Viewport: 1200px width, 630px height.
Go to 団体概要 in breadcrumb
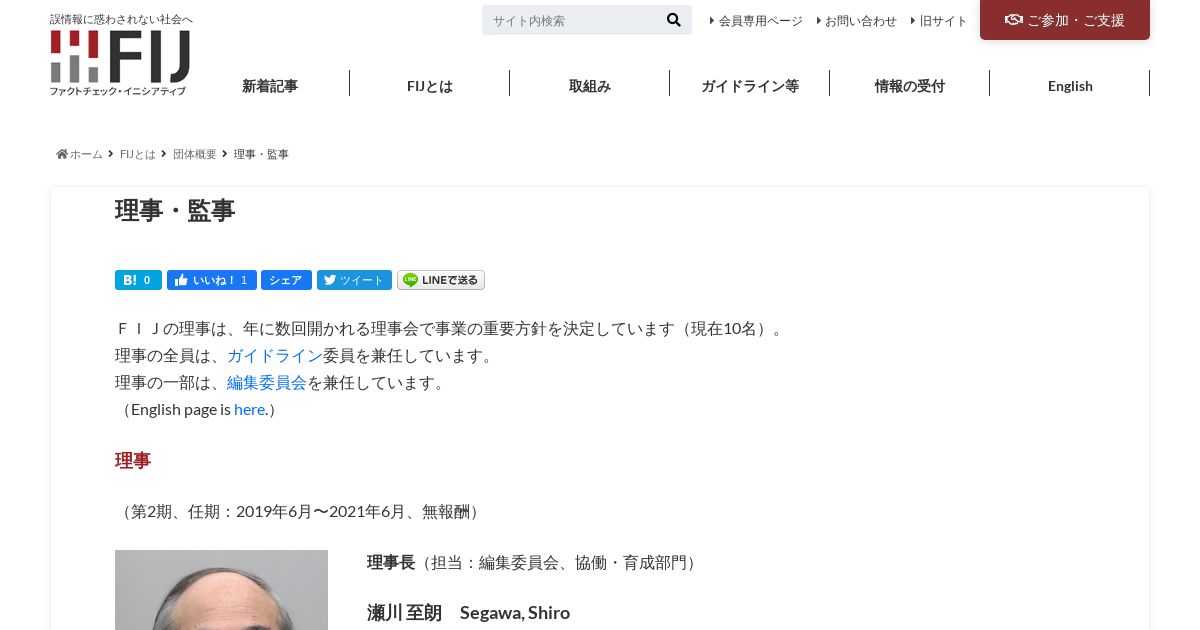point(195,154)
